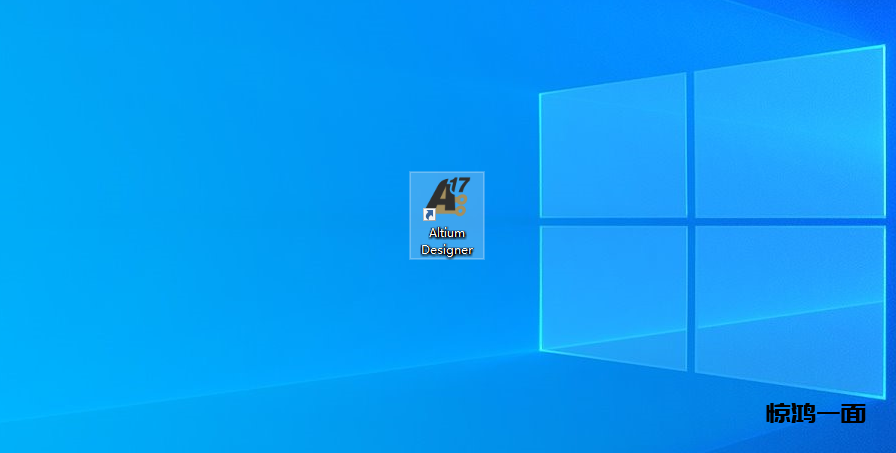The image size is (896, 453).
Task: Click the shortcut arrow overlay on Altium icon
Action: 430,214
